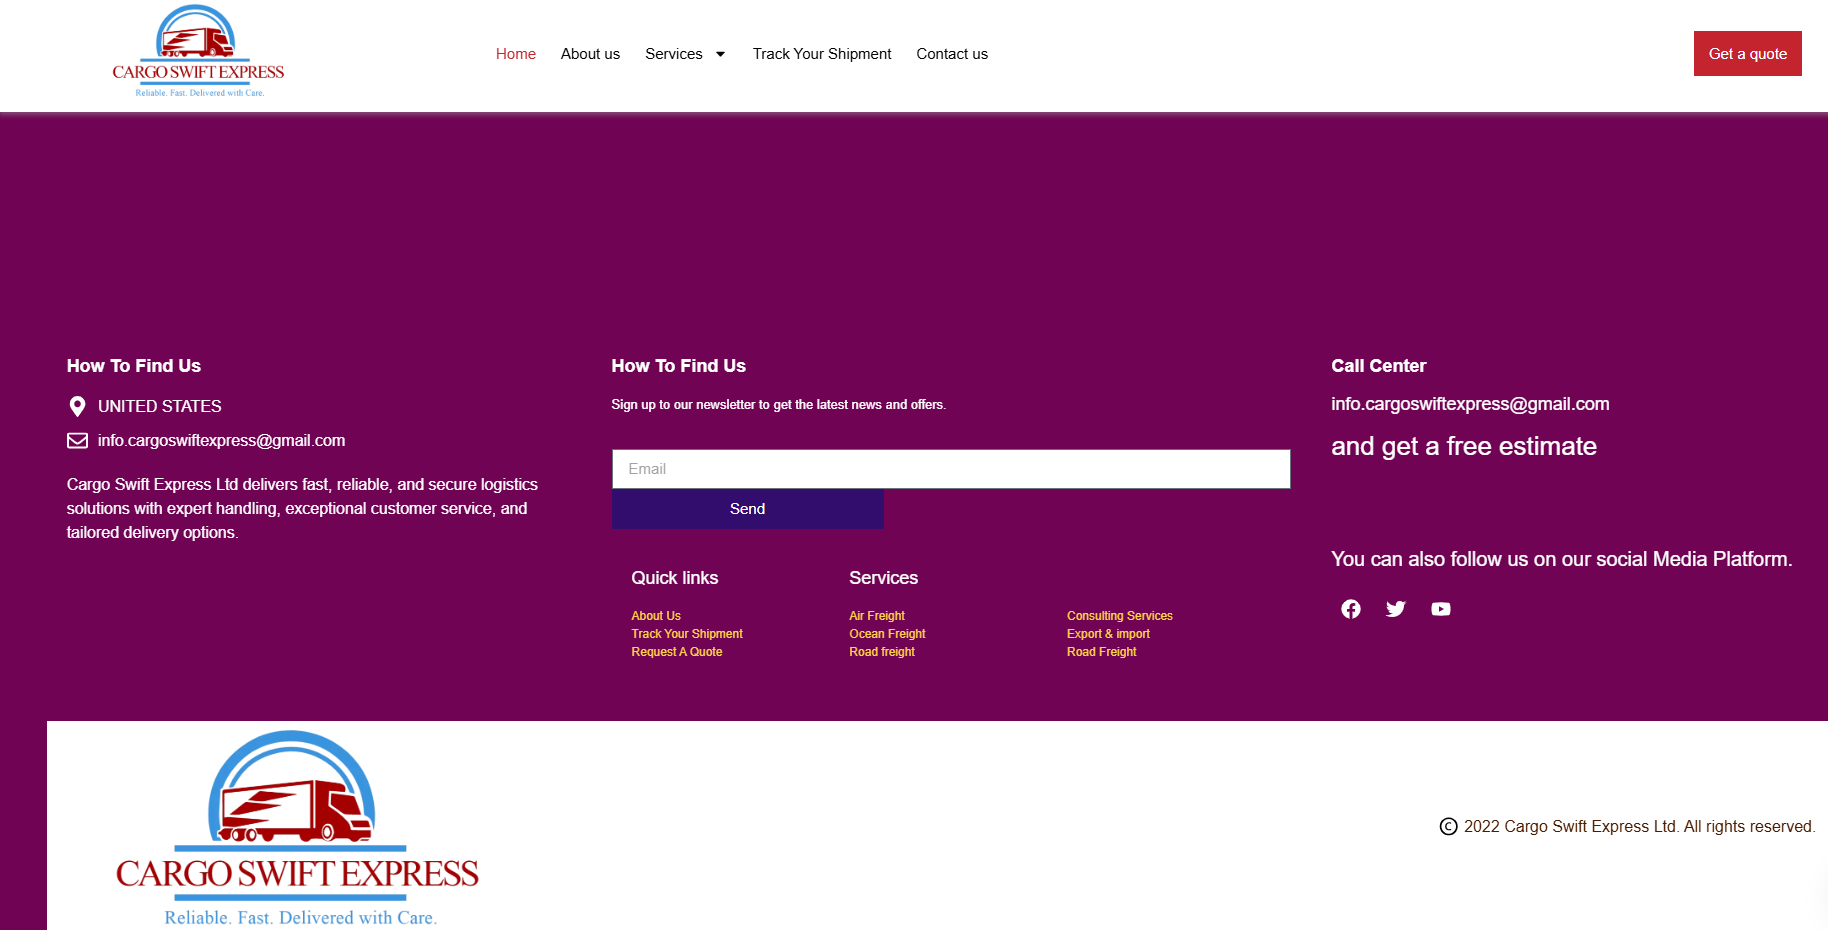1828x930 pixels.
Task: Go to the Home menu item
Action: [x=515, y=54]
